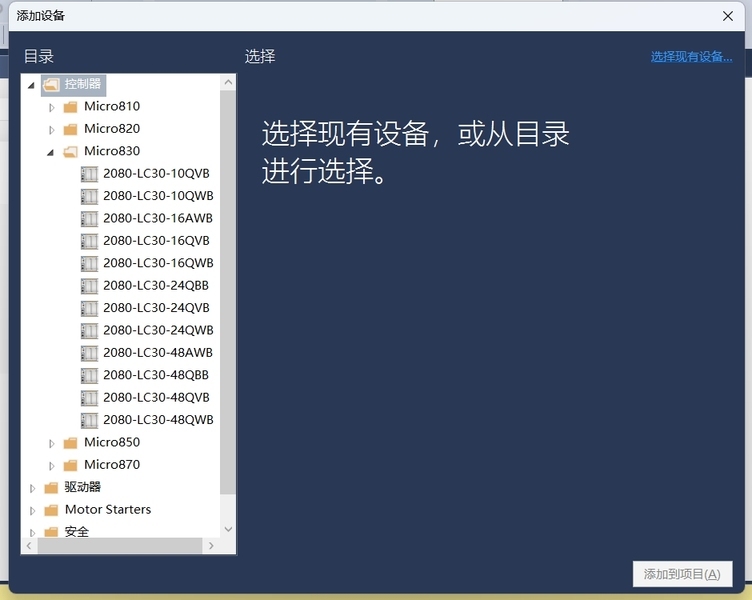Screen dimensions: 752x600
Task: Expand the Micro870 node arrow
Action: click(51, 466)
